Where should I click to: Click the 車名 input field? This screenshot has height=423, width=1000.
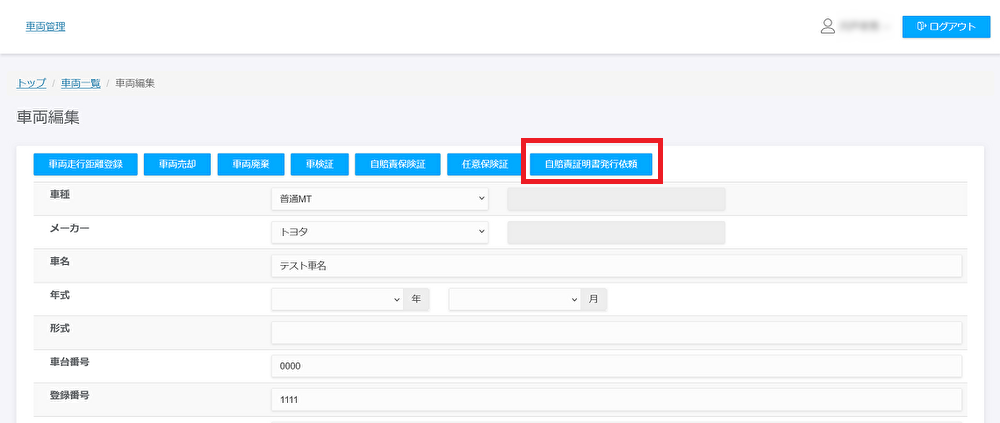tap(615, 266)
